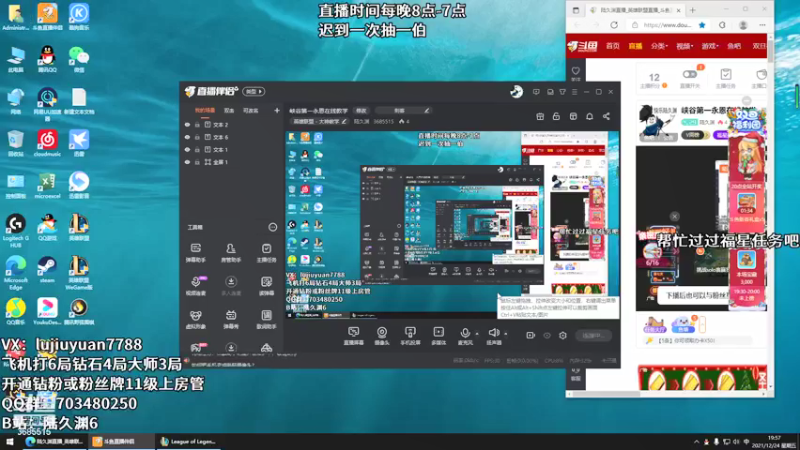Open hamburger menu in streaming app title bar

click(x=574, y=92)
